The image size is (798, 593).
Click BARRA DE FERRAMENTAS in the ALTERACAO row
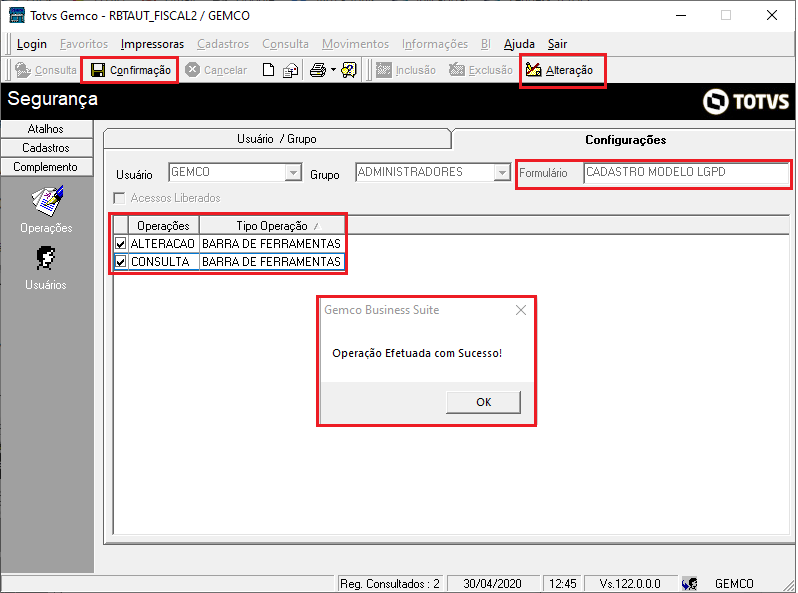272,244
